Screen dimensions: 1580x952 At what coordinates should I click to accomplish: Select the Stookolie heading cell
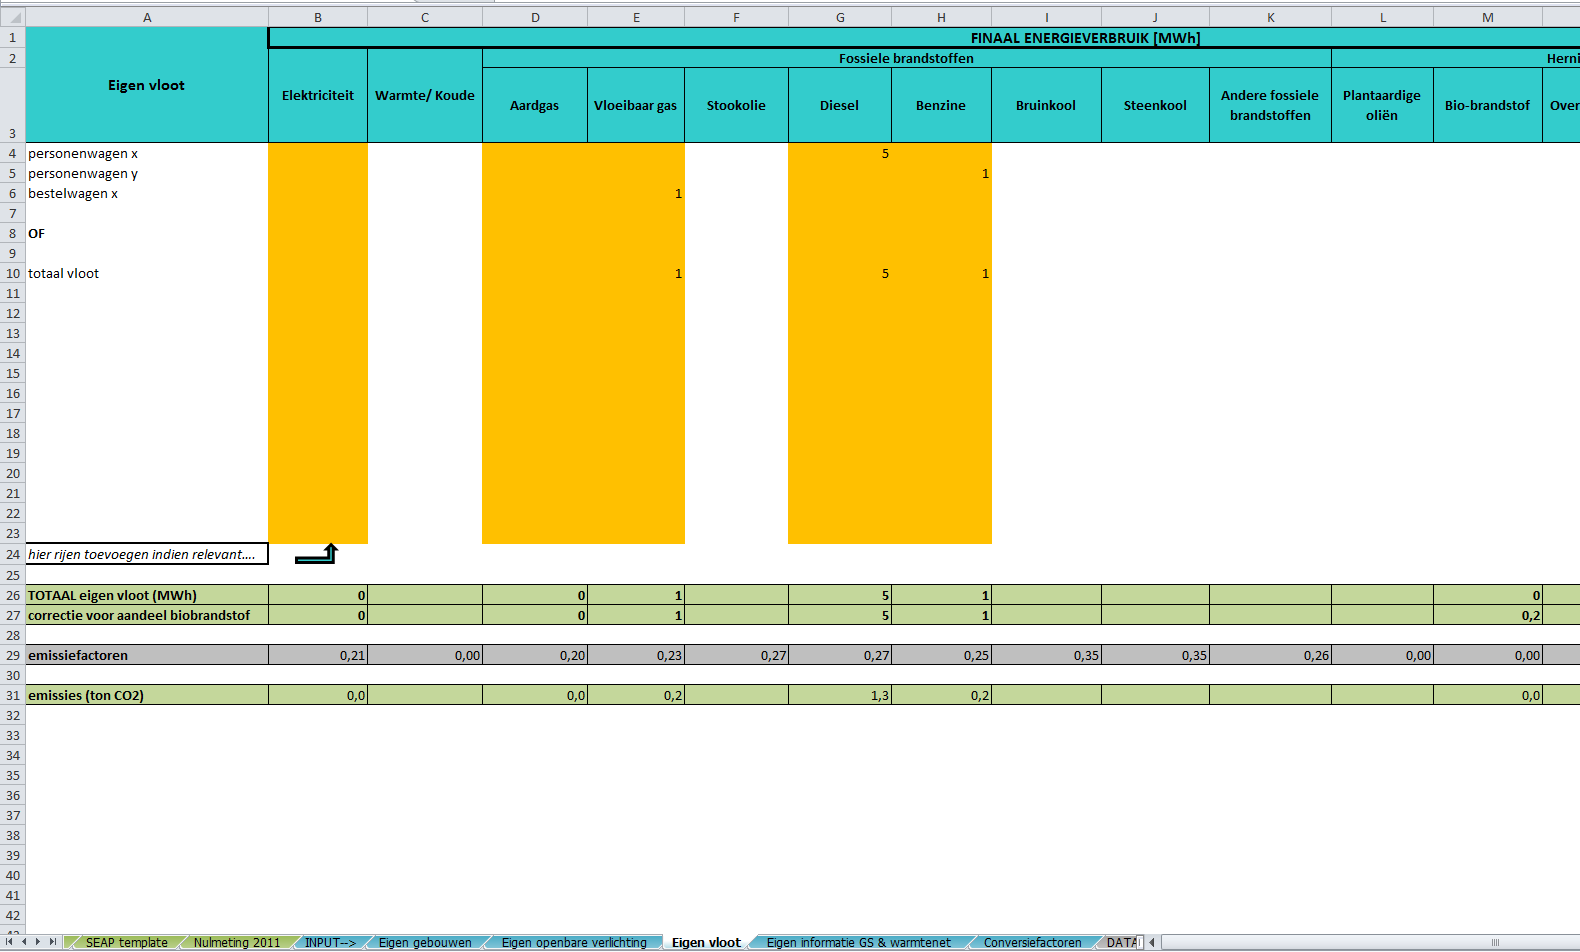[737, 105]
